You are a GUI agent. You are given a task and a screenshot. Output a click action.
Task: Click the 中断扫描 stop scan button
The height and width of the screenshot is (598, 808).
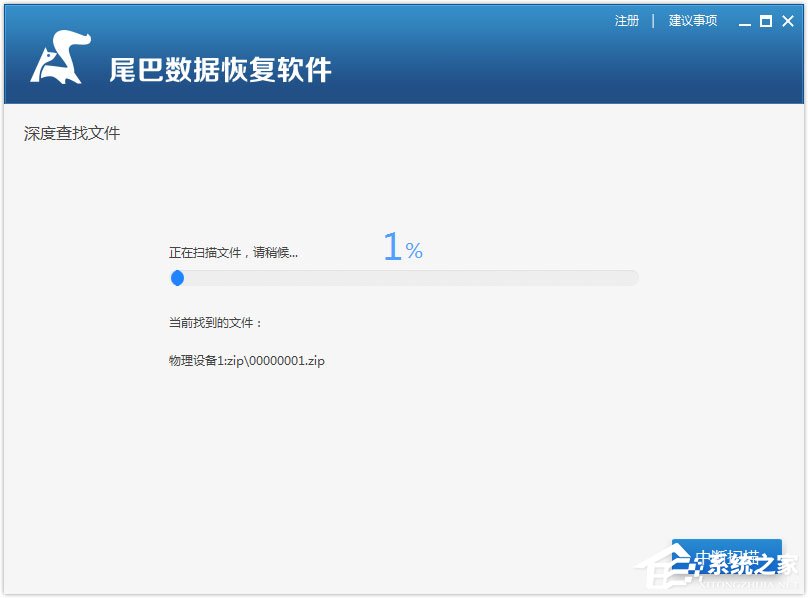(x=727, y=557)
